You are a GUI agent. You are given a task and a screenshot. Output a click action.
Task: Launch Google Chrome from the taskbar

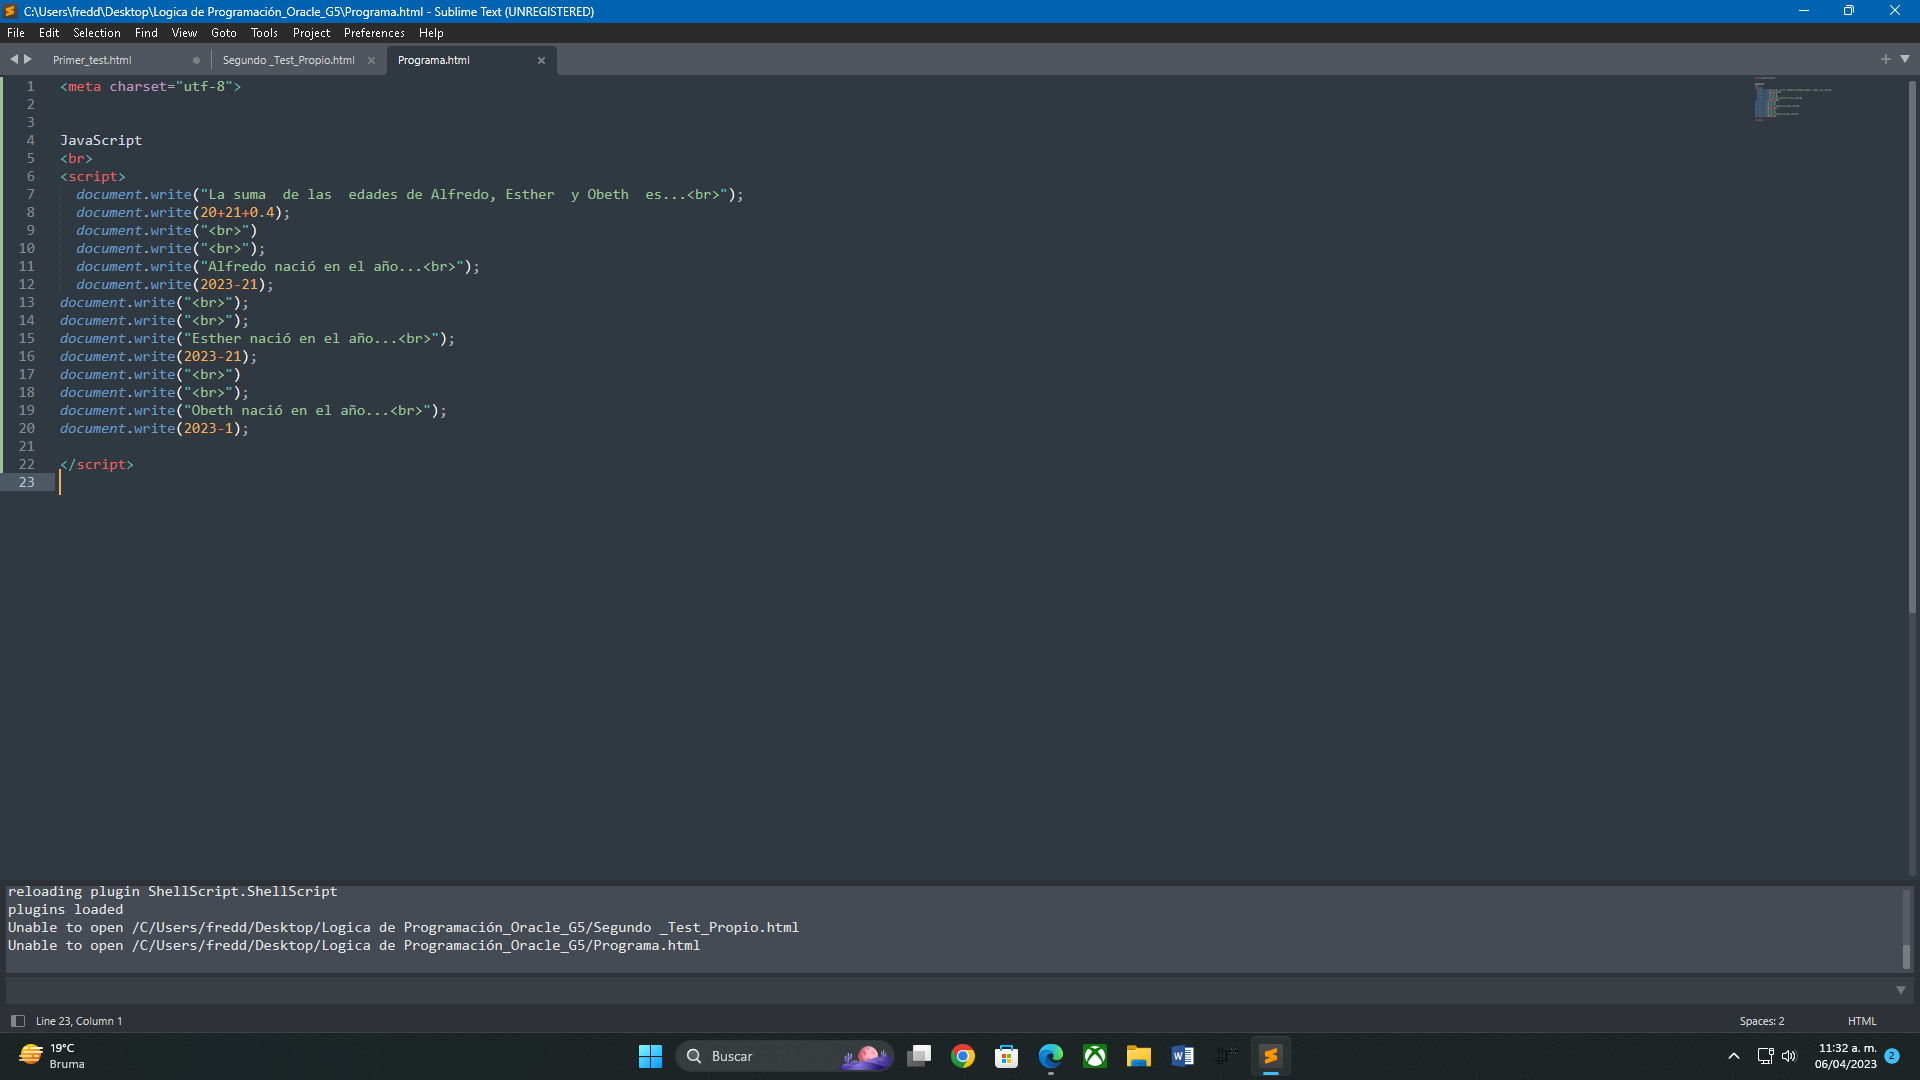coord(963,1056)
